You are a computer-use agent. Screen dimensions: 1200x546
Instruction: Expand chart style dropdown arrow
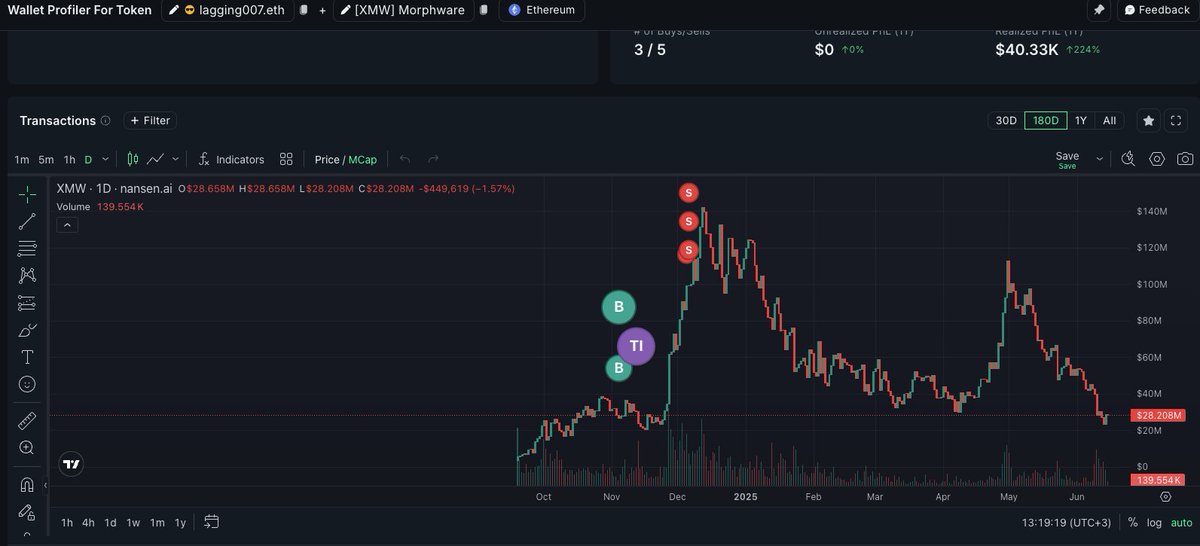click(x=176, y=159)
